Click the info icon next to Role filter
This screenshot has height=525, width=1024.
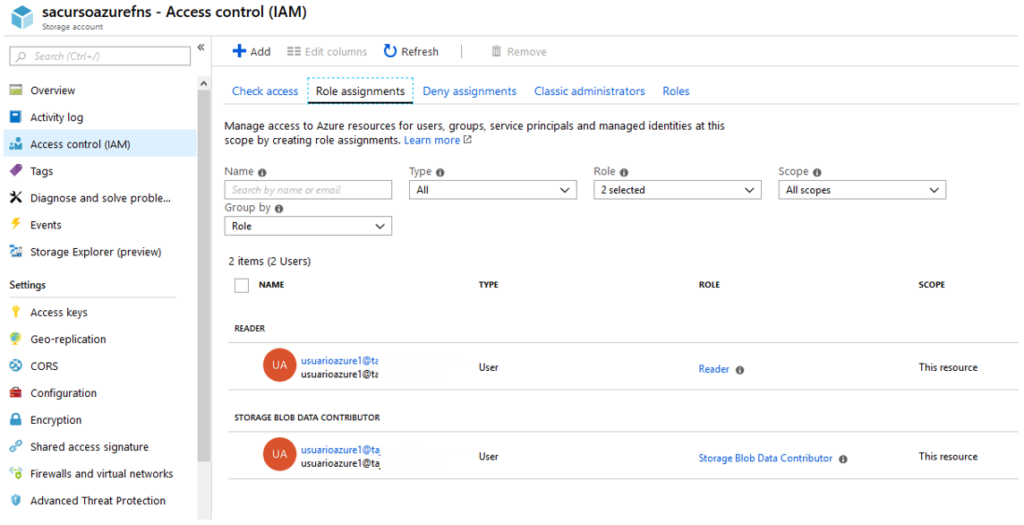click(x=624, y=172)
